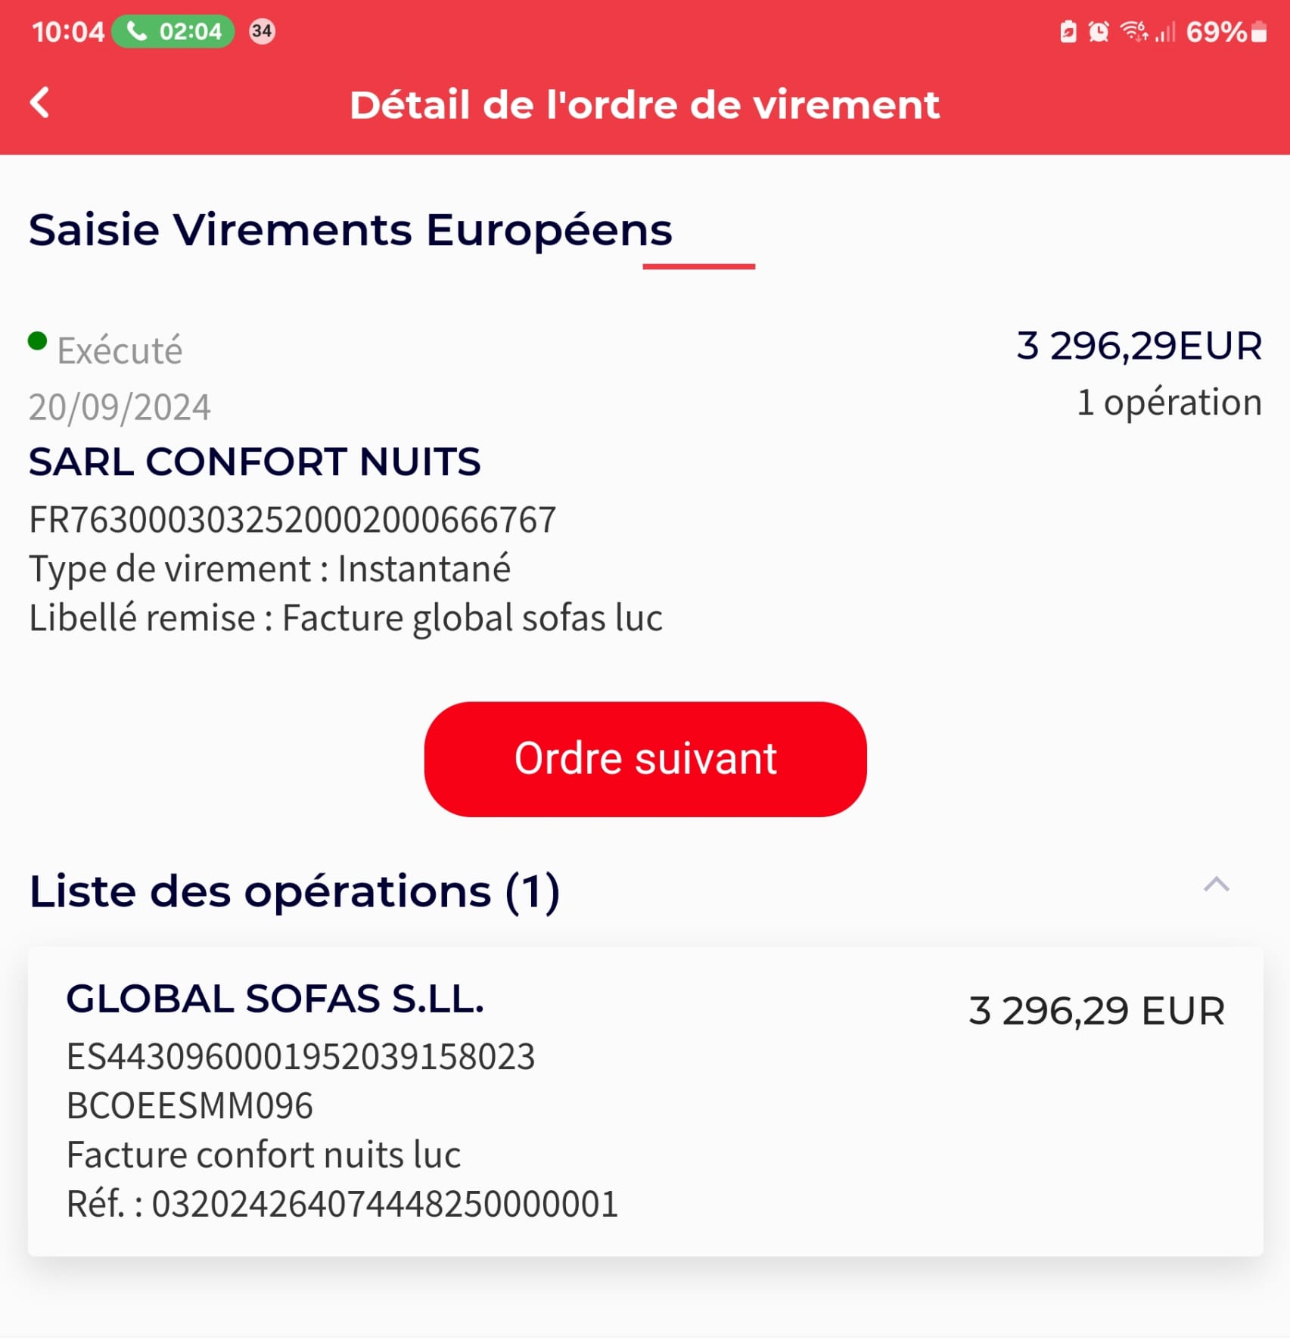Screen dimensions: 1290x1344
Task: Go back using the header arrow
Action: click(x=40, y=102)
